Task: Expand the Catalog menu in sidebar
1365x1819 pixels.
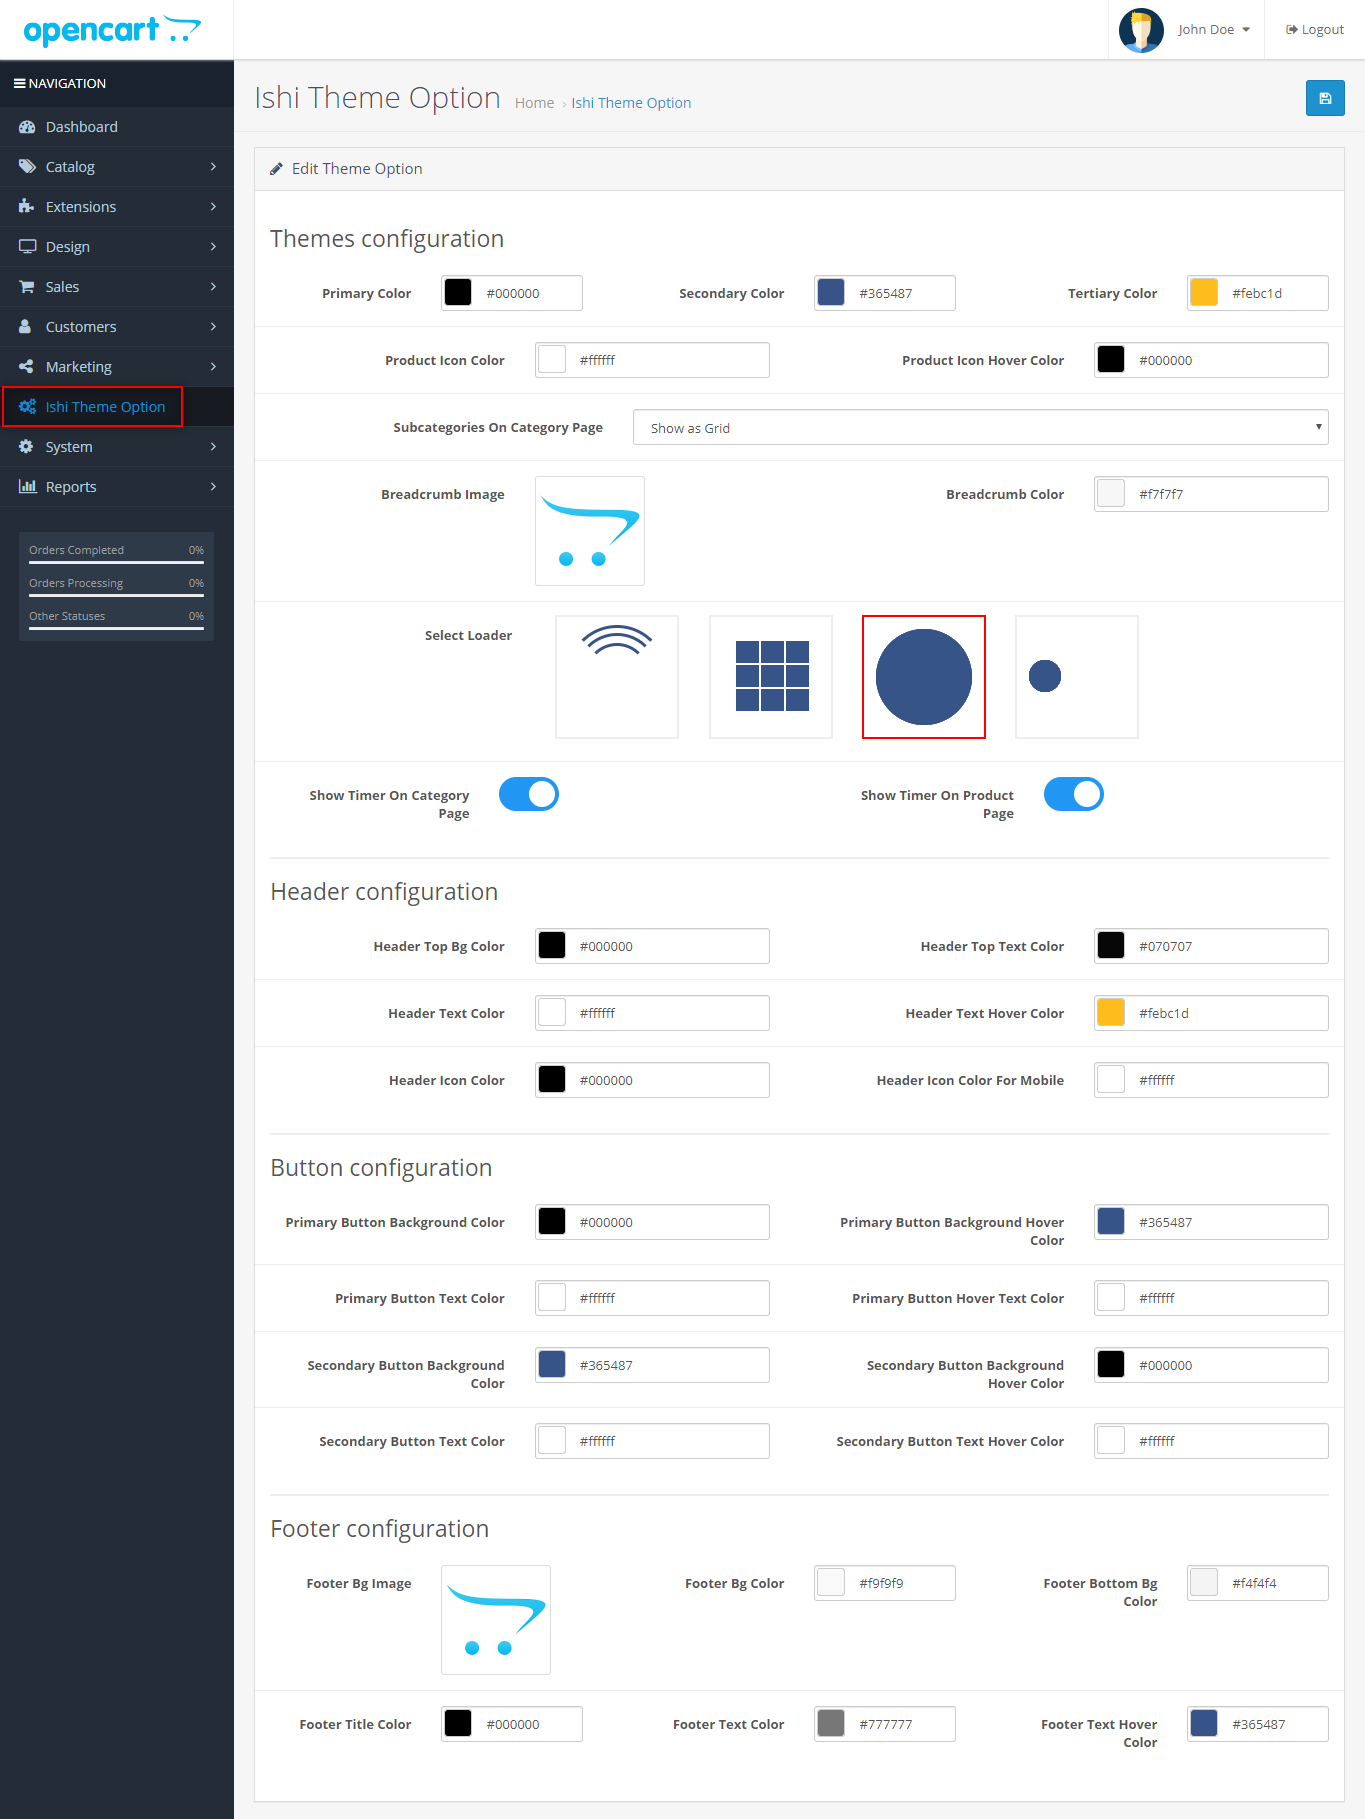Action: [x=117, y=167]
